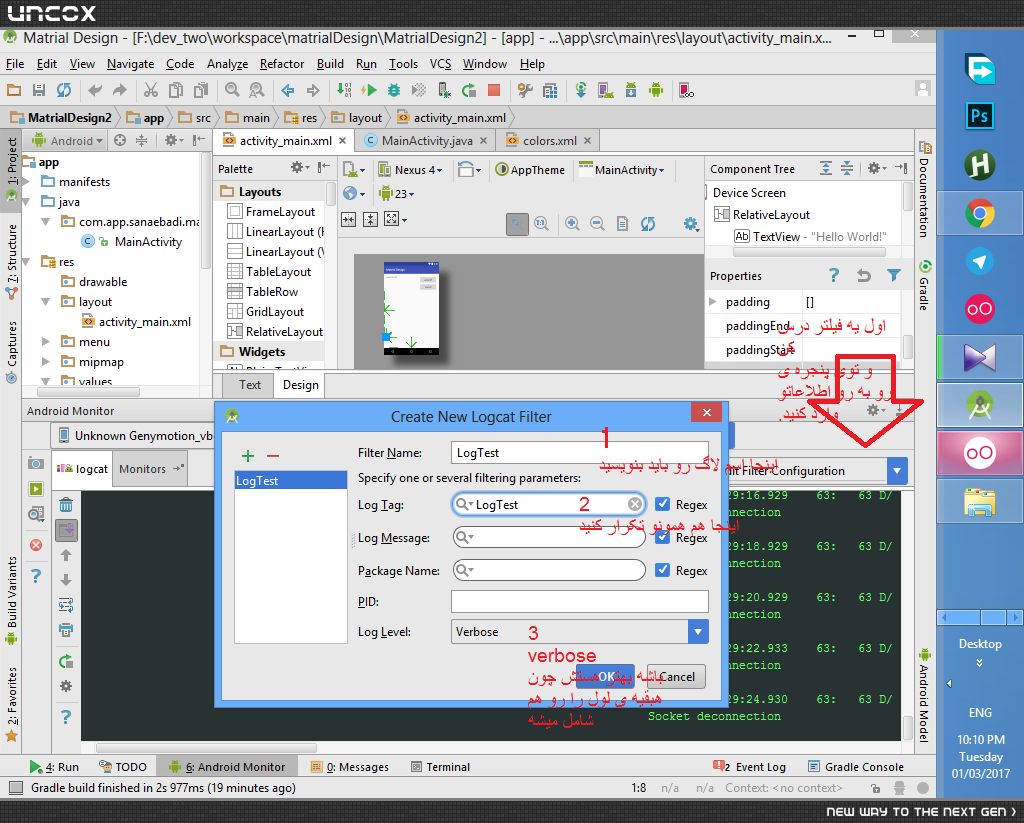The width and height of the screenshot is (1024, 823).
Task: Toggle the Package Name Regex checkbox
Action: point(662,570)
